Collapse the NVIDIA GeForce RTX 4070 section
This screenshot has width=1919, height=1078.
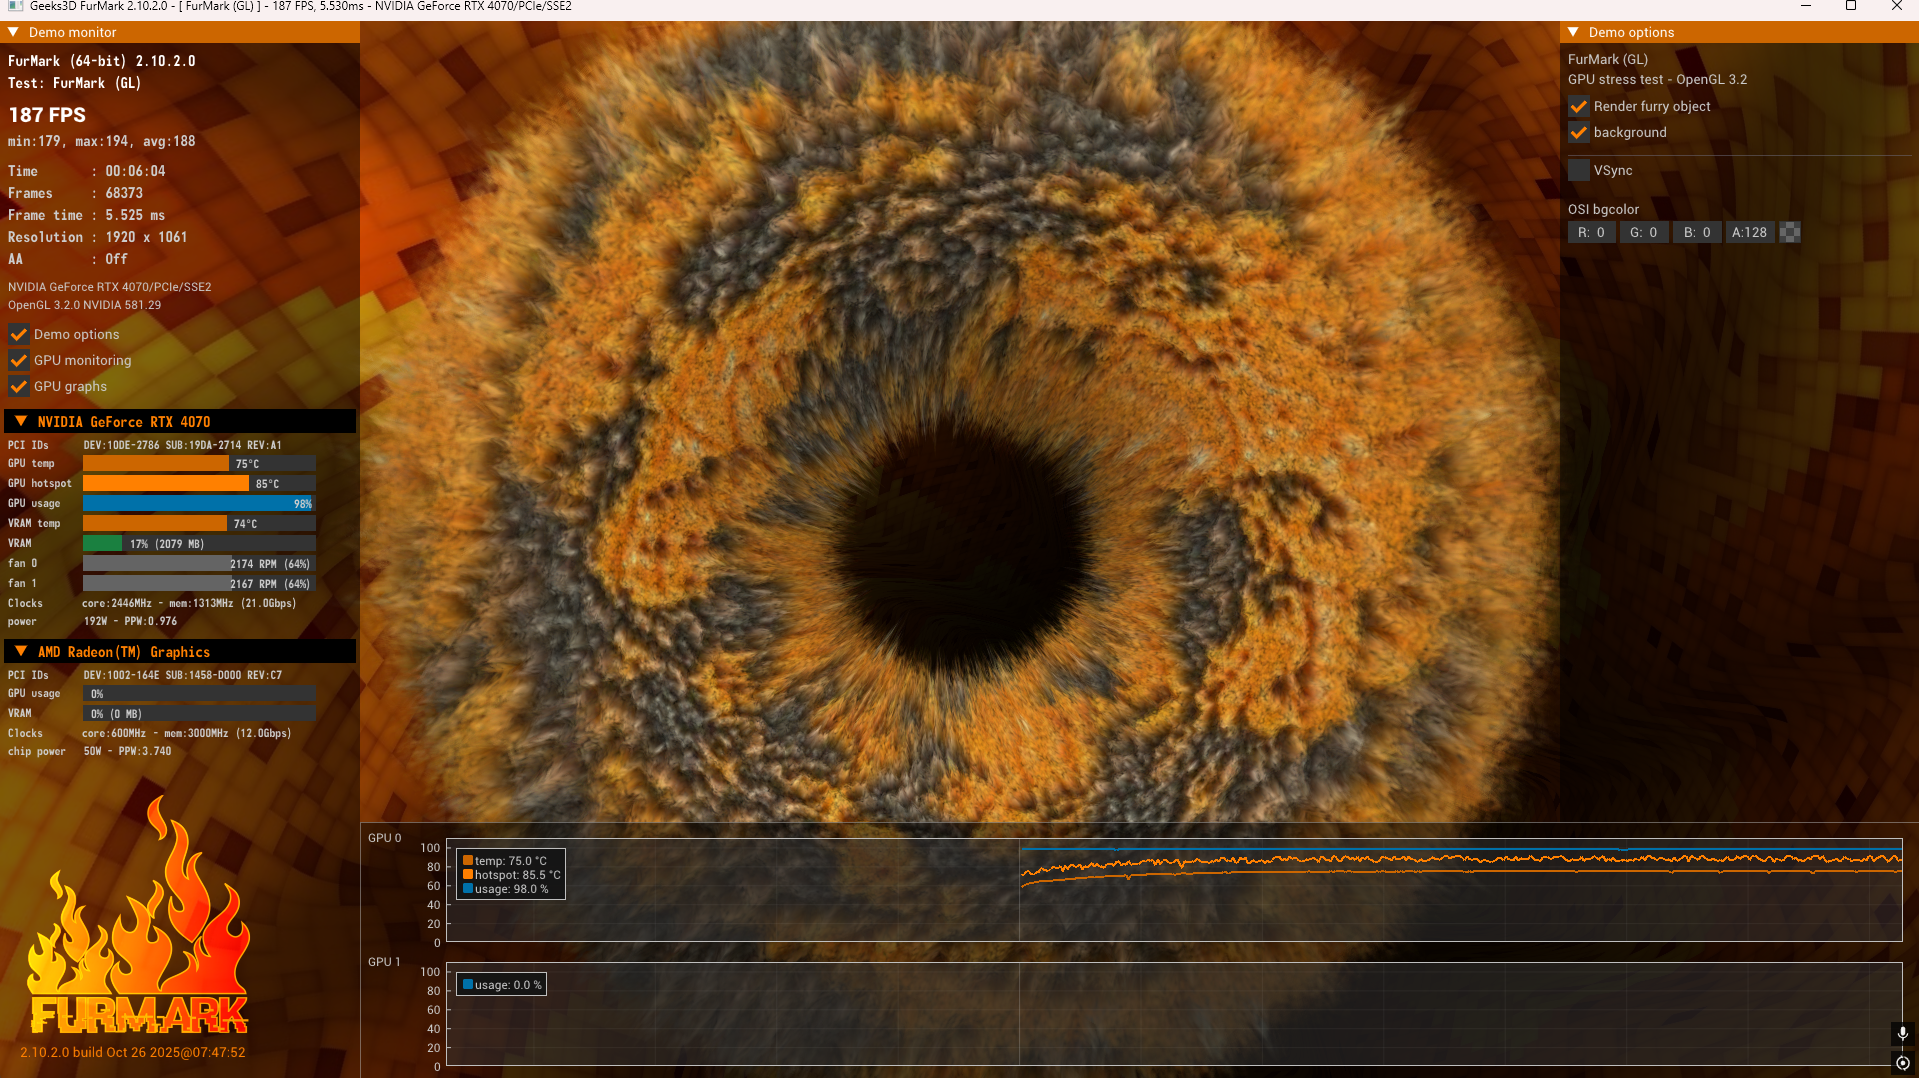pyautogui.click(x=21, y=422)
